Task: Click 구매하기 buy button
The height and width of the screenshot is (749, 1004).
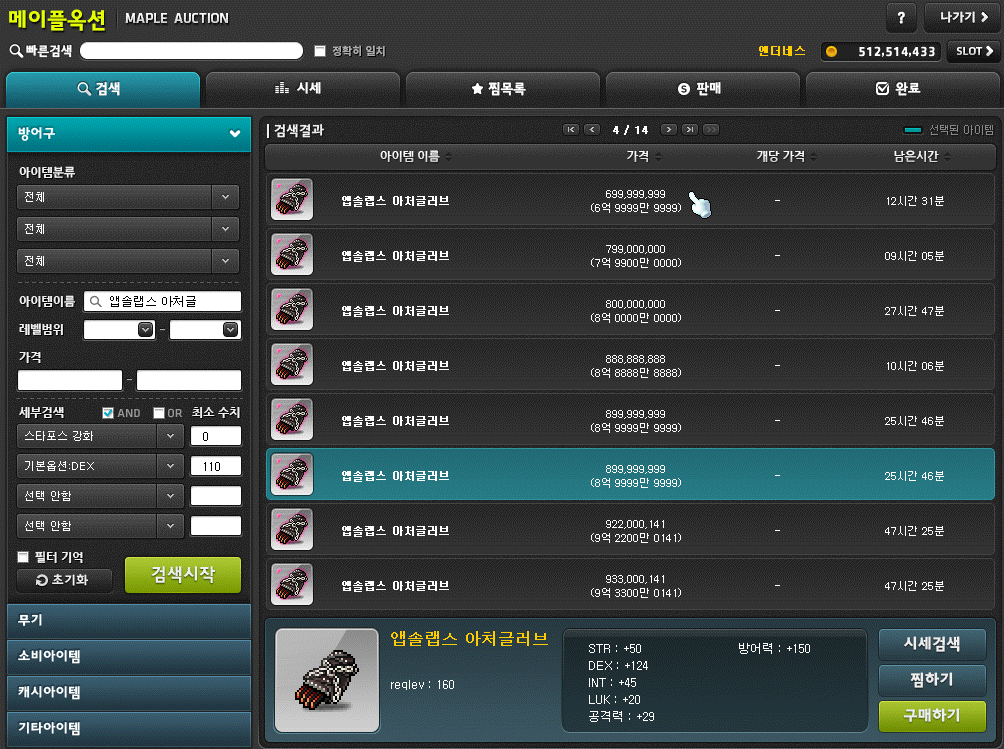Action: coord(932,716)
